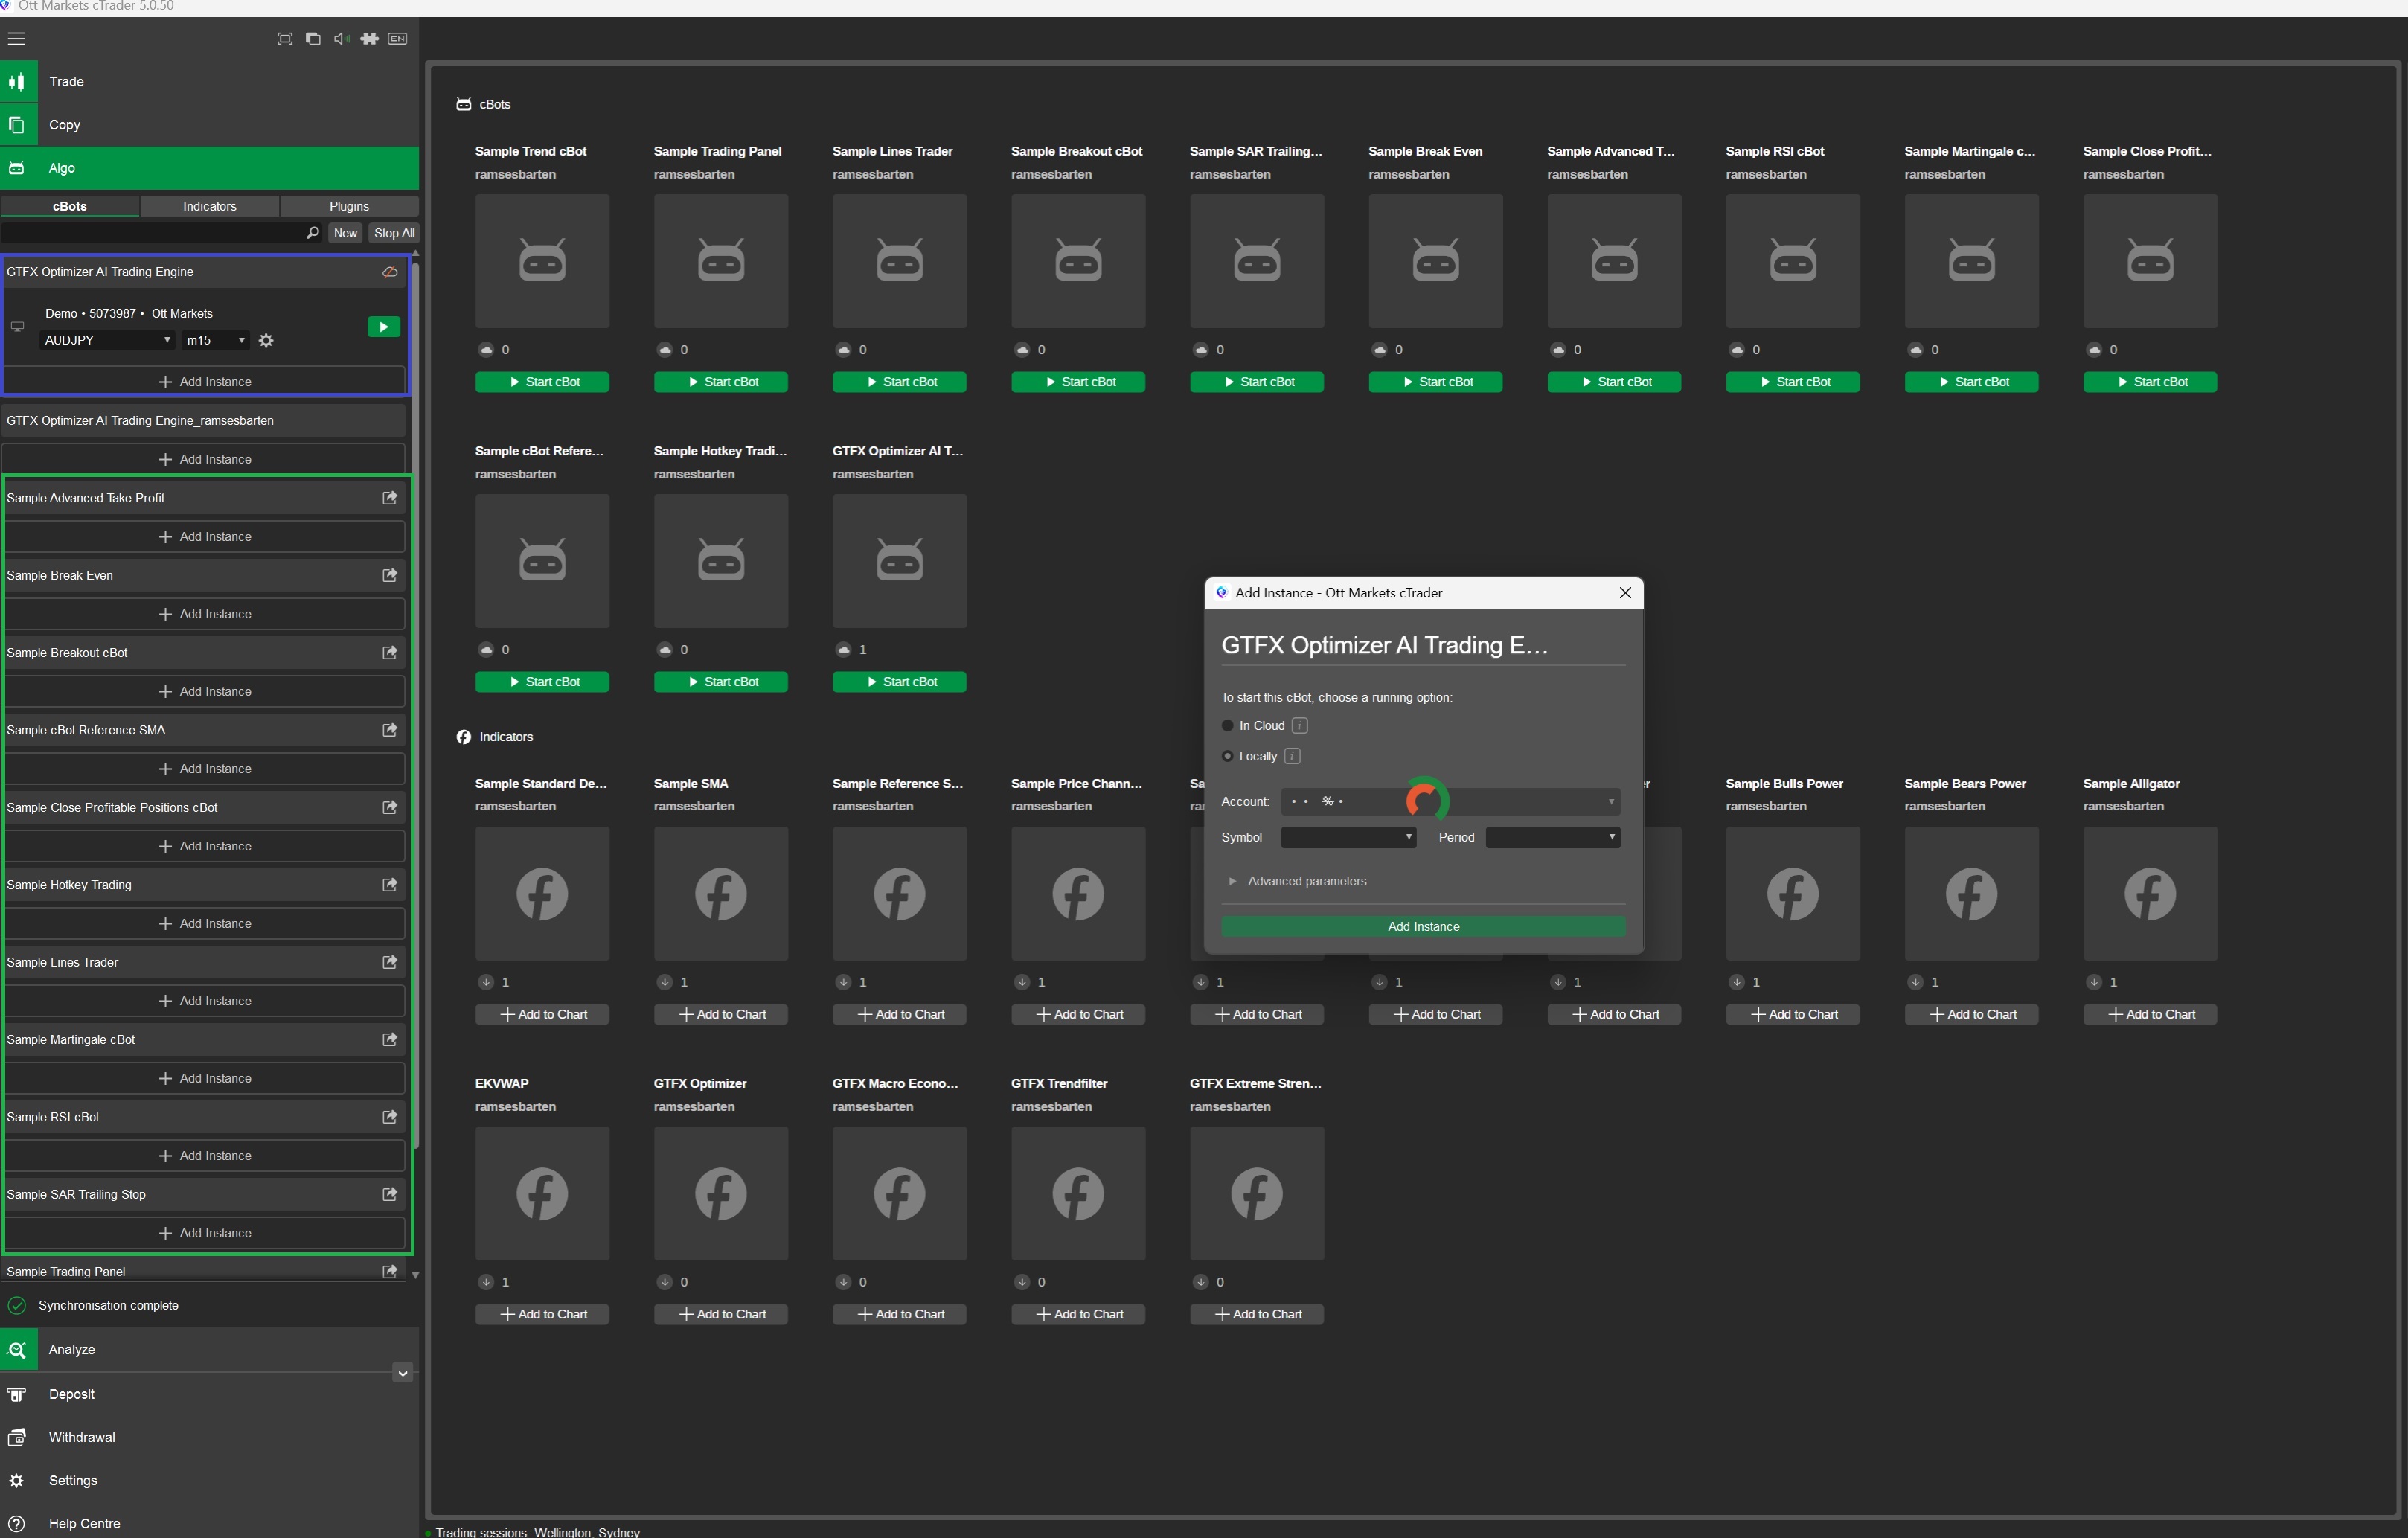
Task: Start the AUDJPY instance play button
Action: [383, 327]
